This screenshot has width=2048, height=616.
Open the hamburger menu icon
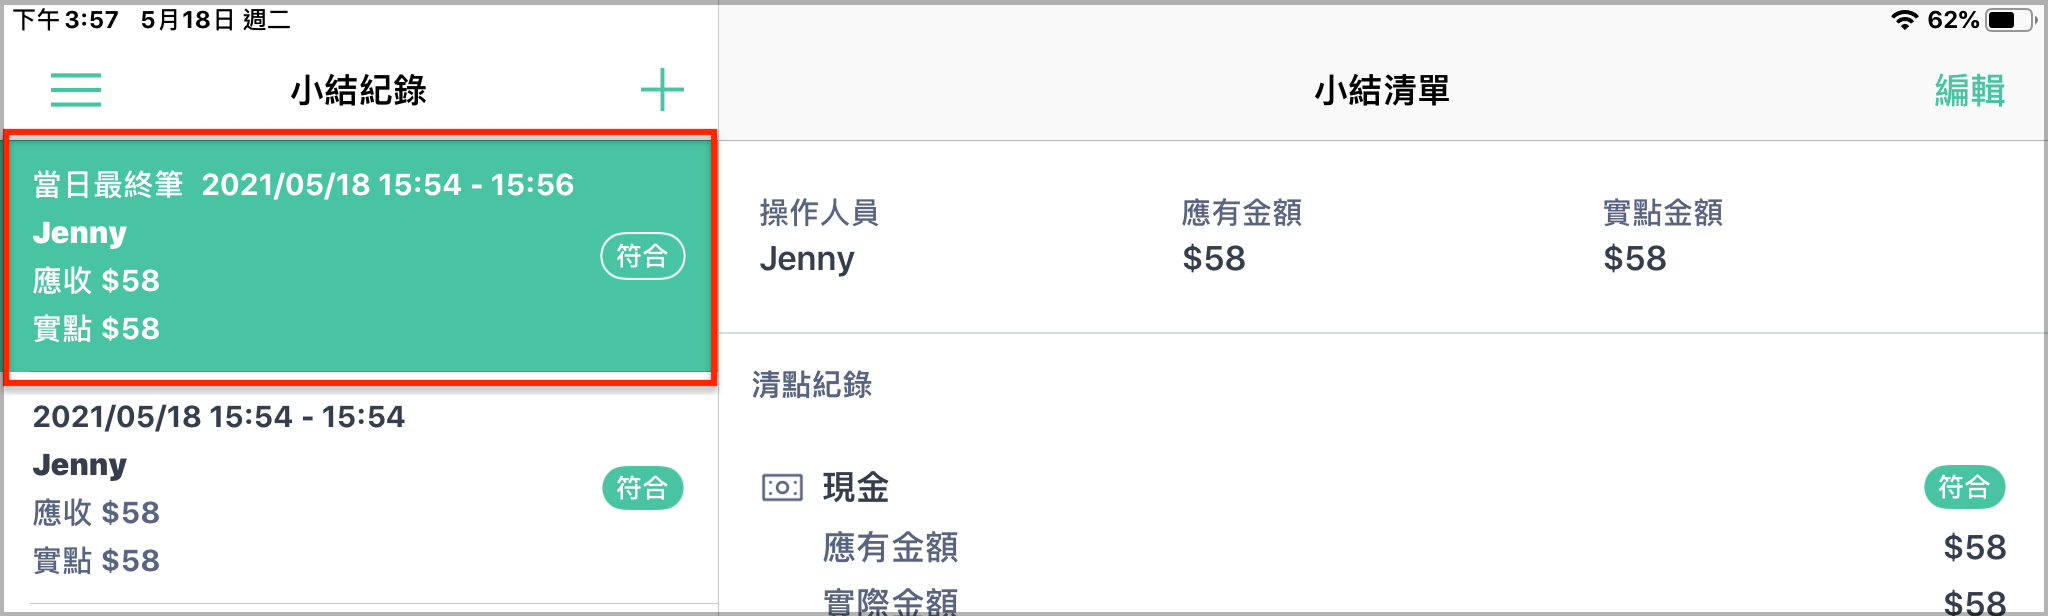(x=76, y=90)
